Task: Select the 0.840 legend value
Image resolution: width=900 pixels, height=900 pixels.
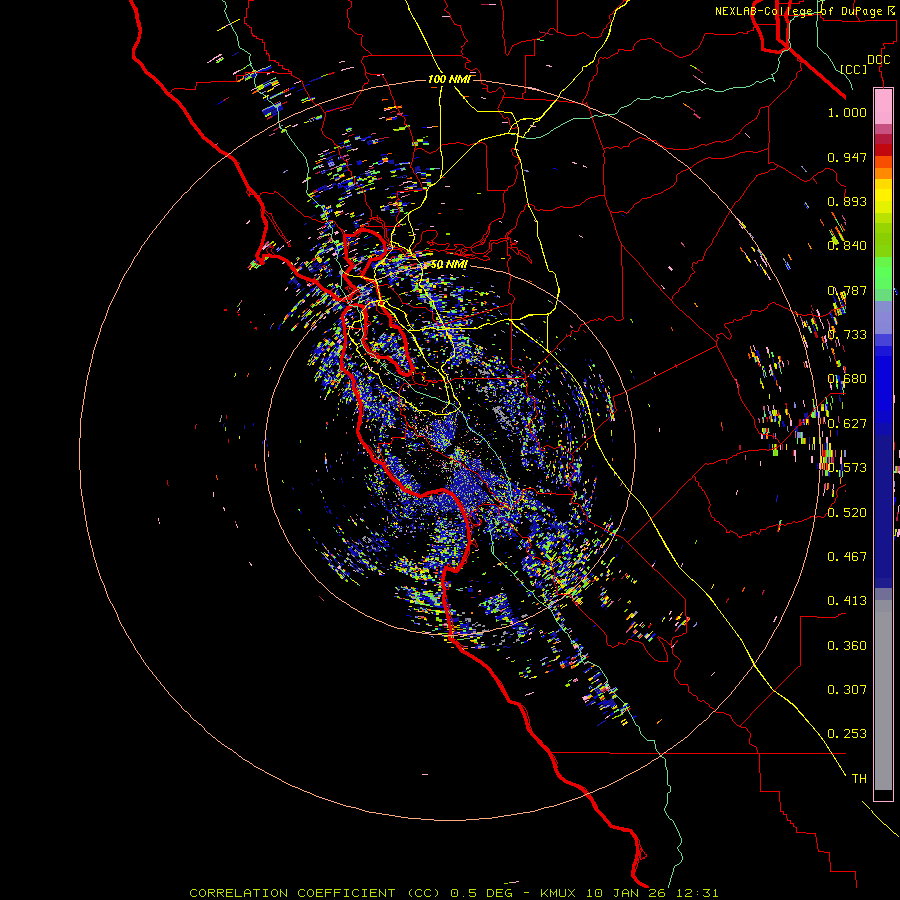Action: tap(847, 246)
